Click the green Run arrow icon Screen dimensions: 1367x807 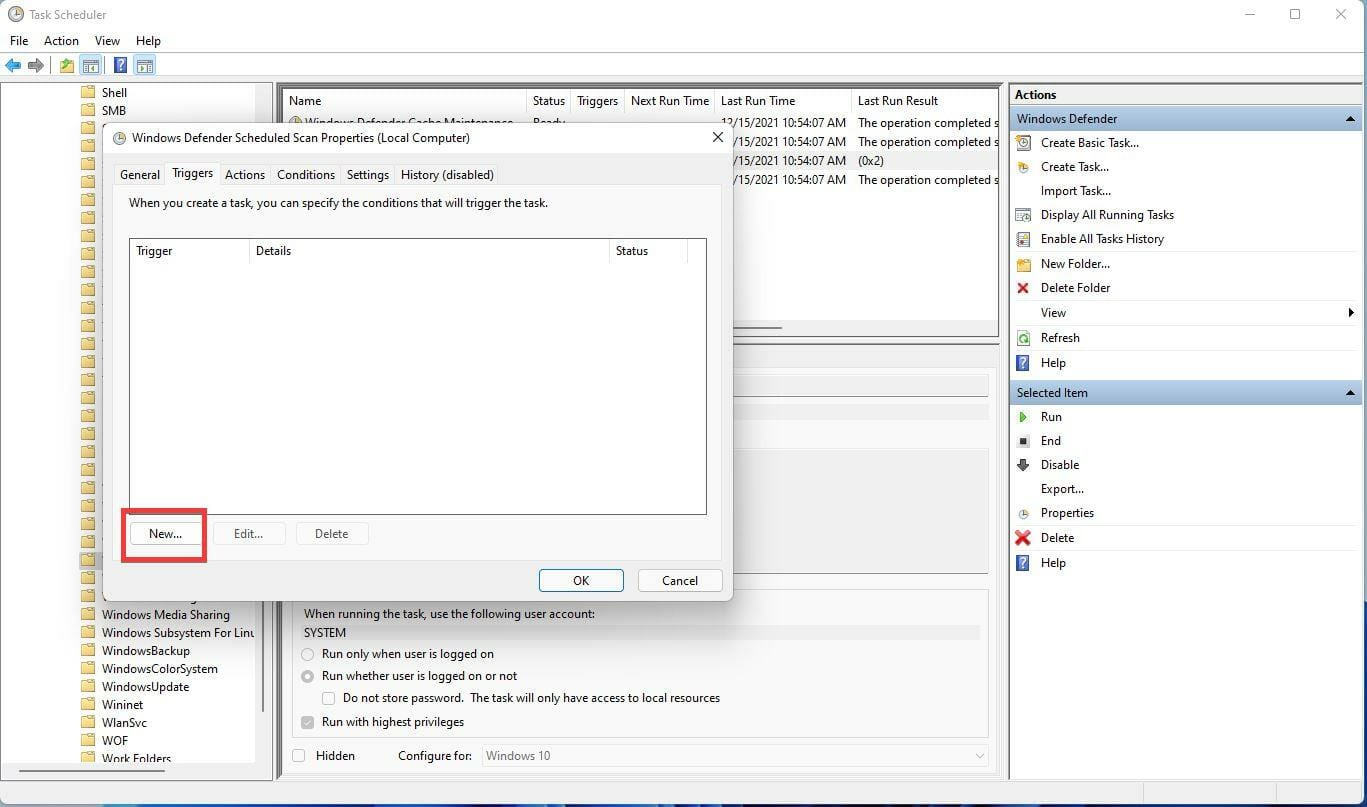pyautogui.click(x=1023, y=417)
